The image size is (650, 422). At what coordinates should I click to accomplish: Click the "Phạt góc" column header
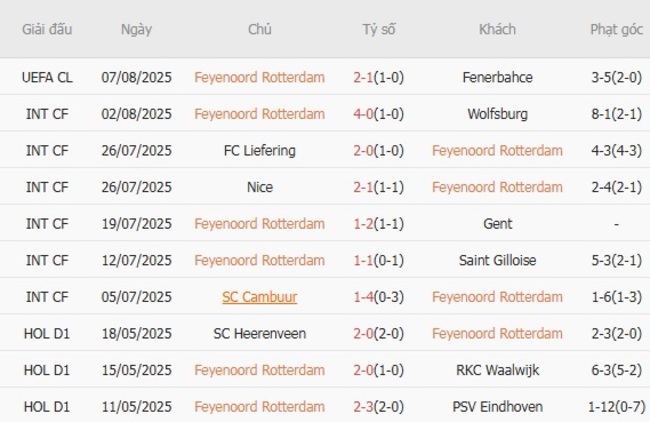(616, 29)
